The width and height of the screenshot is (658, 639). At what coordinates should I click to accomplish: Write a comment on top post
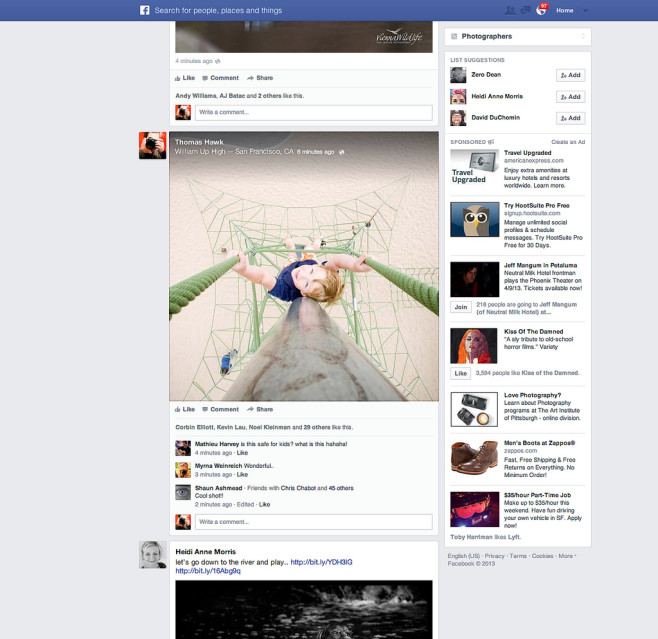click(313, 112)
